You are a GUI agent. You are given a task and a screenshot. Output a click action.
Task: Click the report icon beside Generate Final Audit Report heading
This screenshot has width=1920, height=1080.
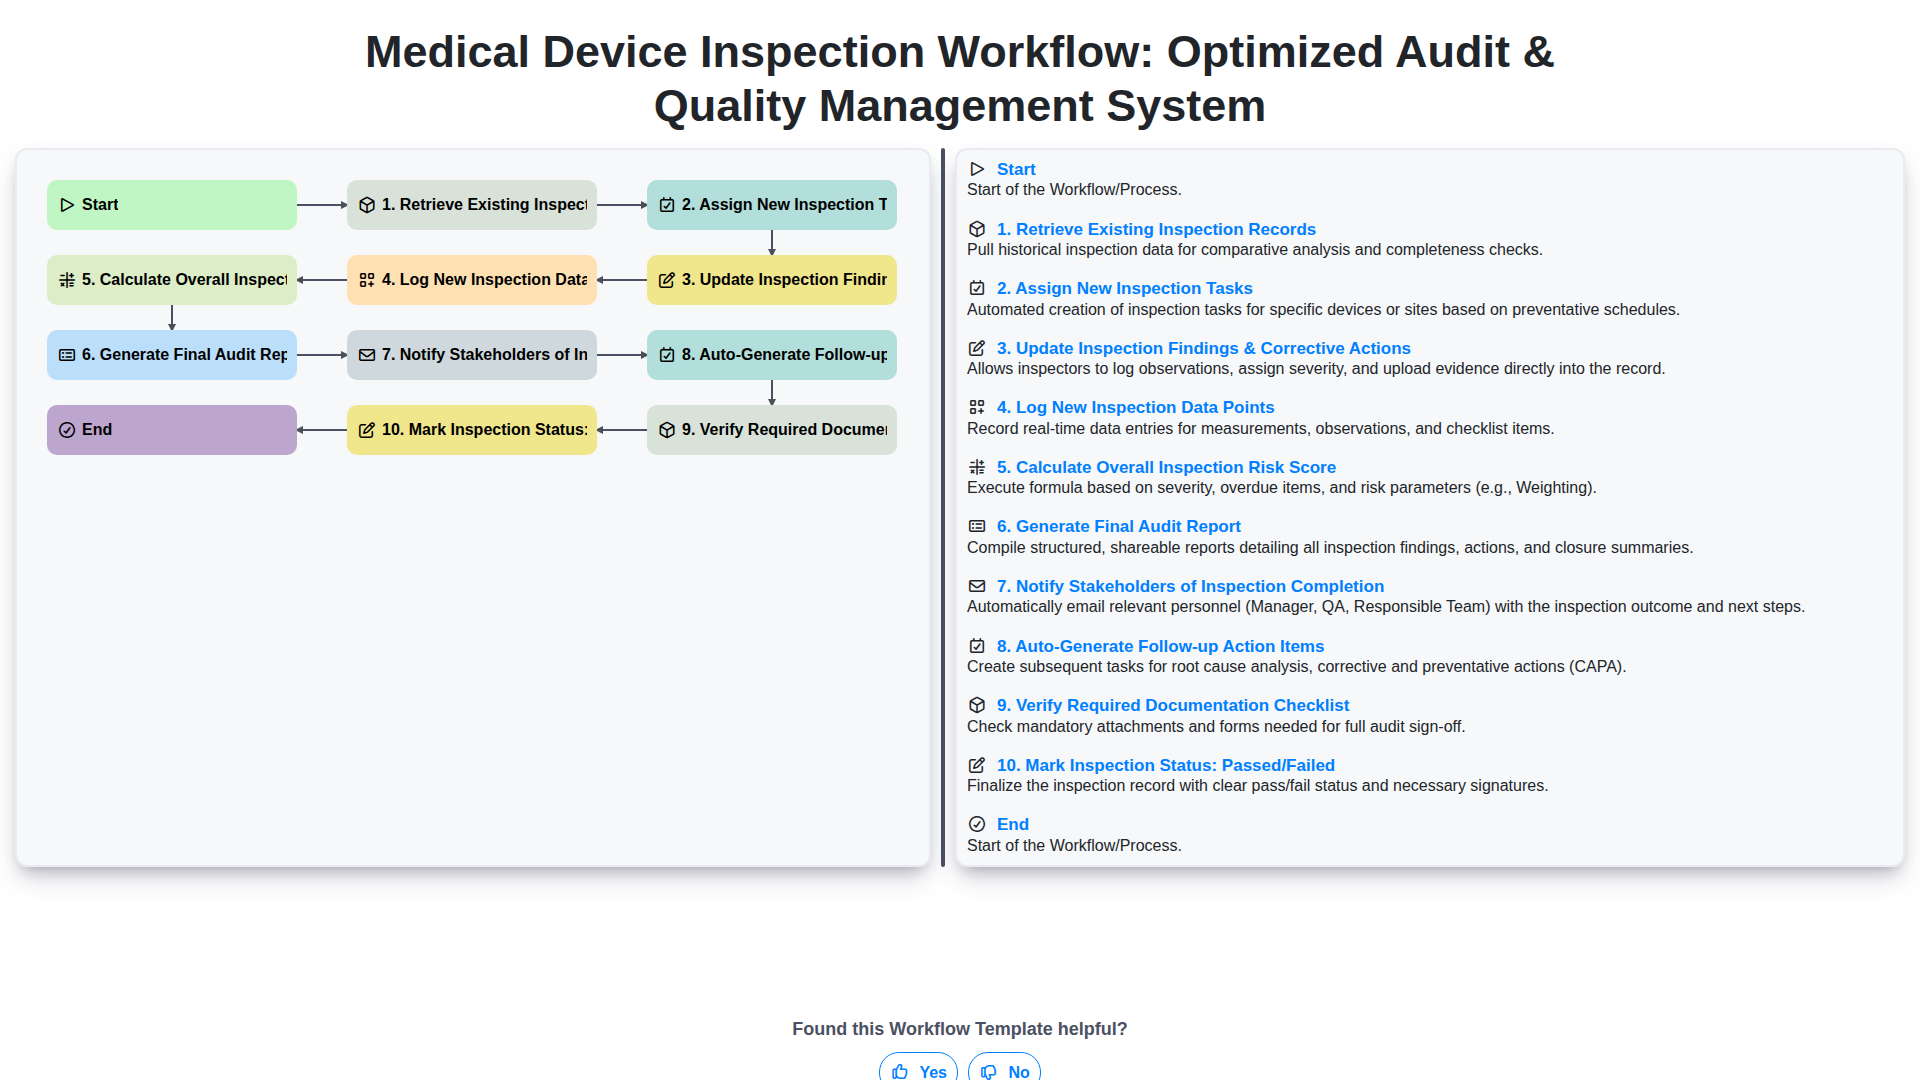(977, 526)
